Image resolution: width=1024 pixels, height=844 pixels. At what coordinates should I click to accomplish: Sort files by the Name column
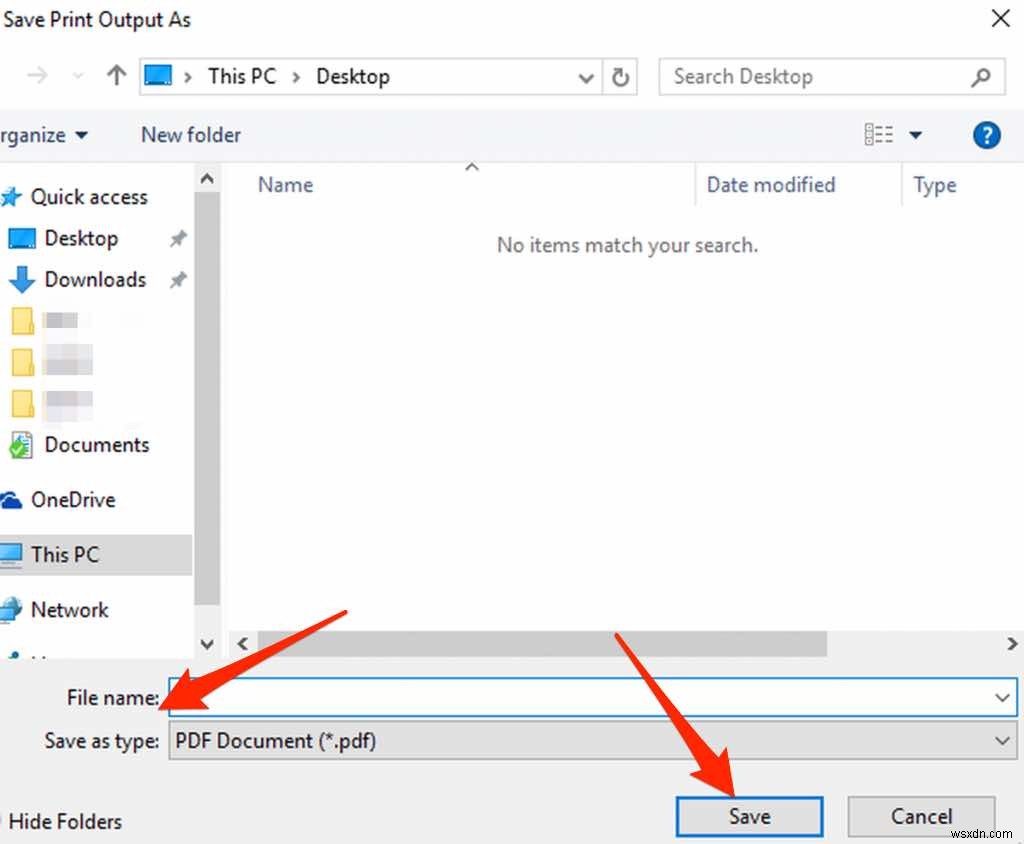tap(285, 184)
